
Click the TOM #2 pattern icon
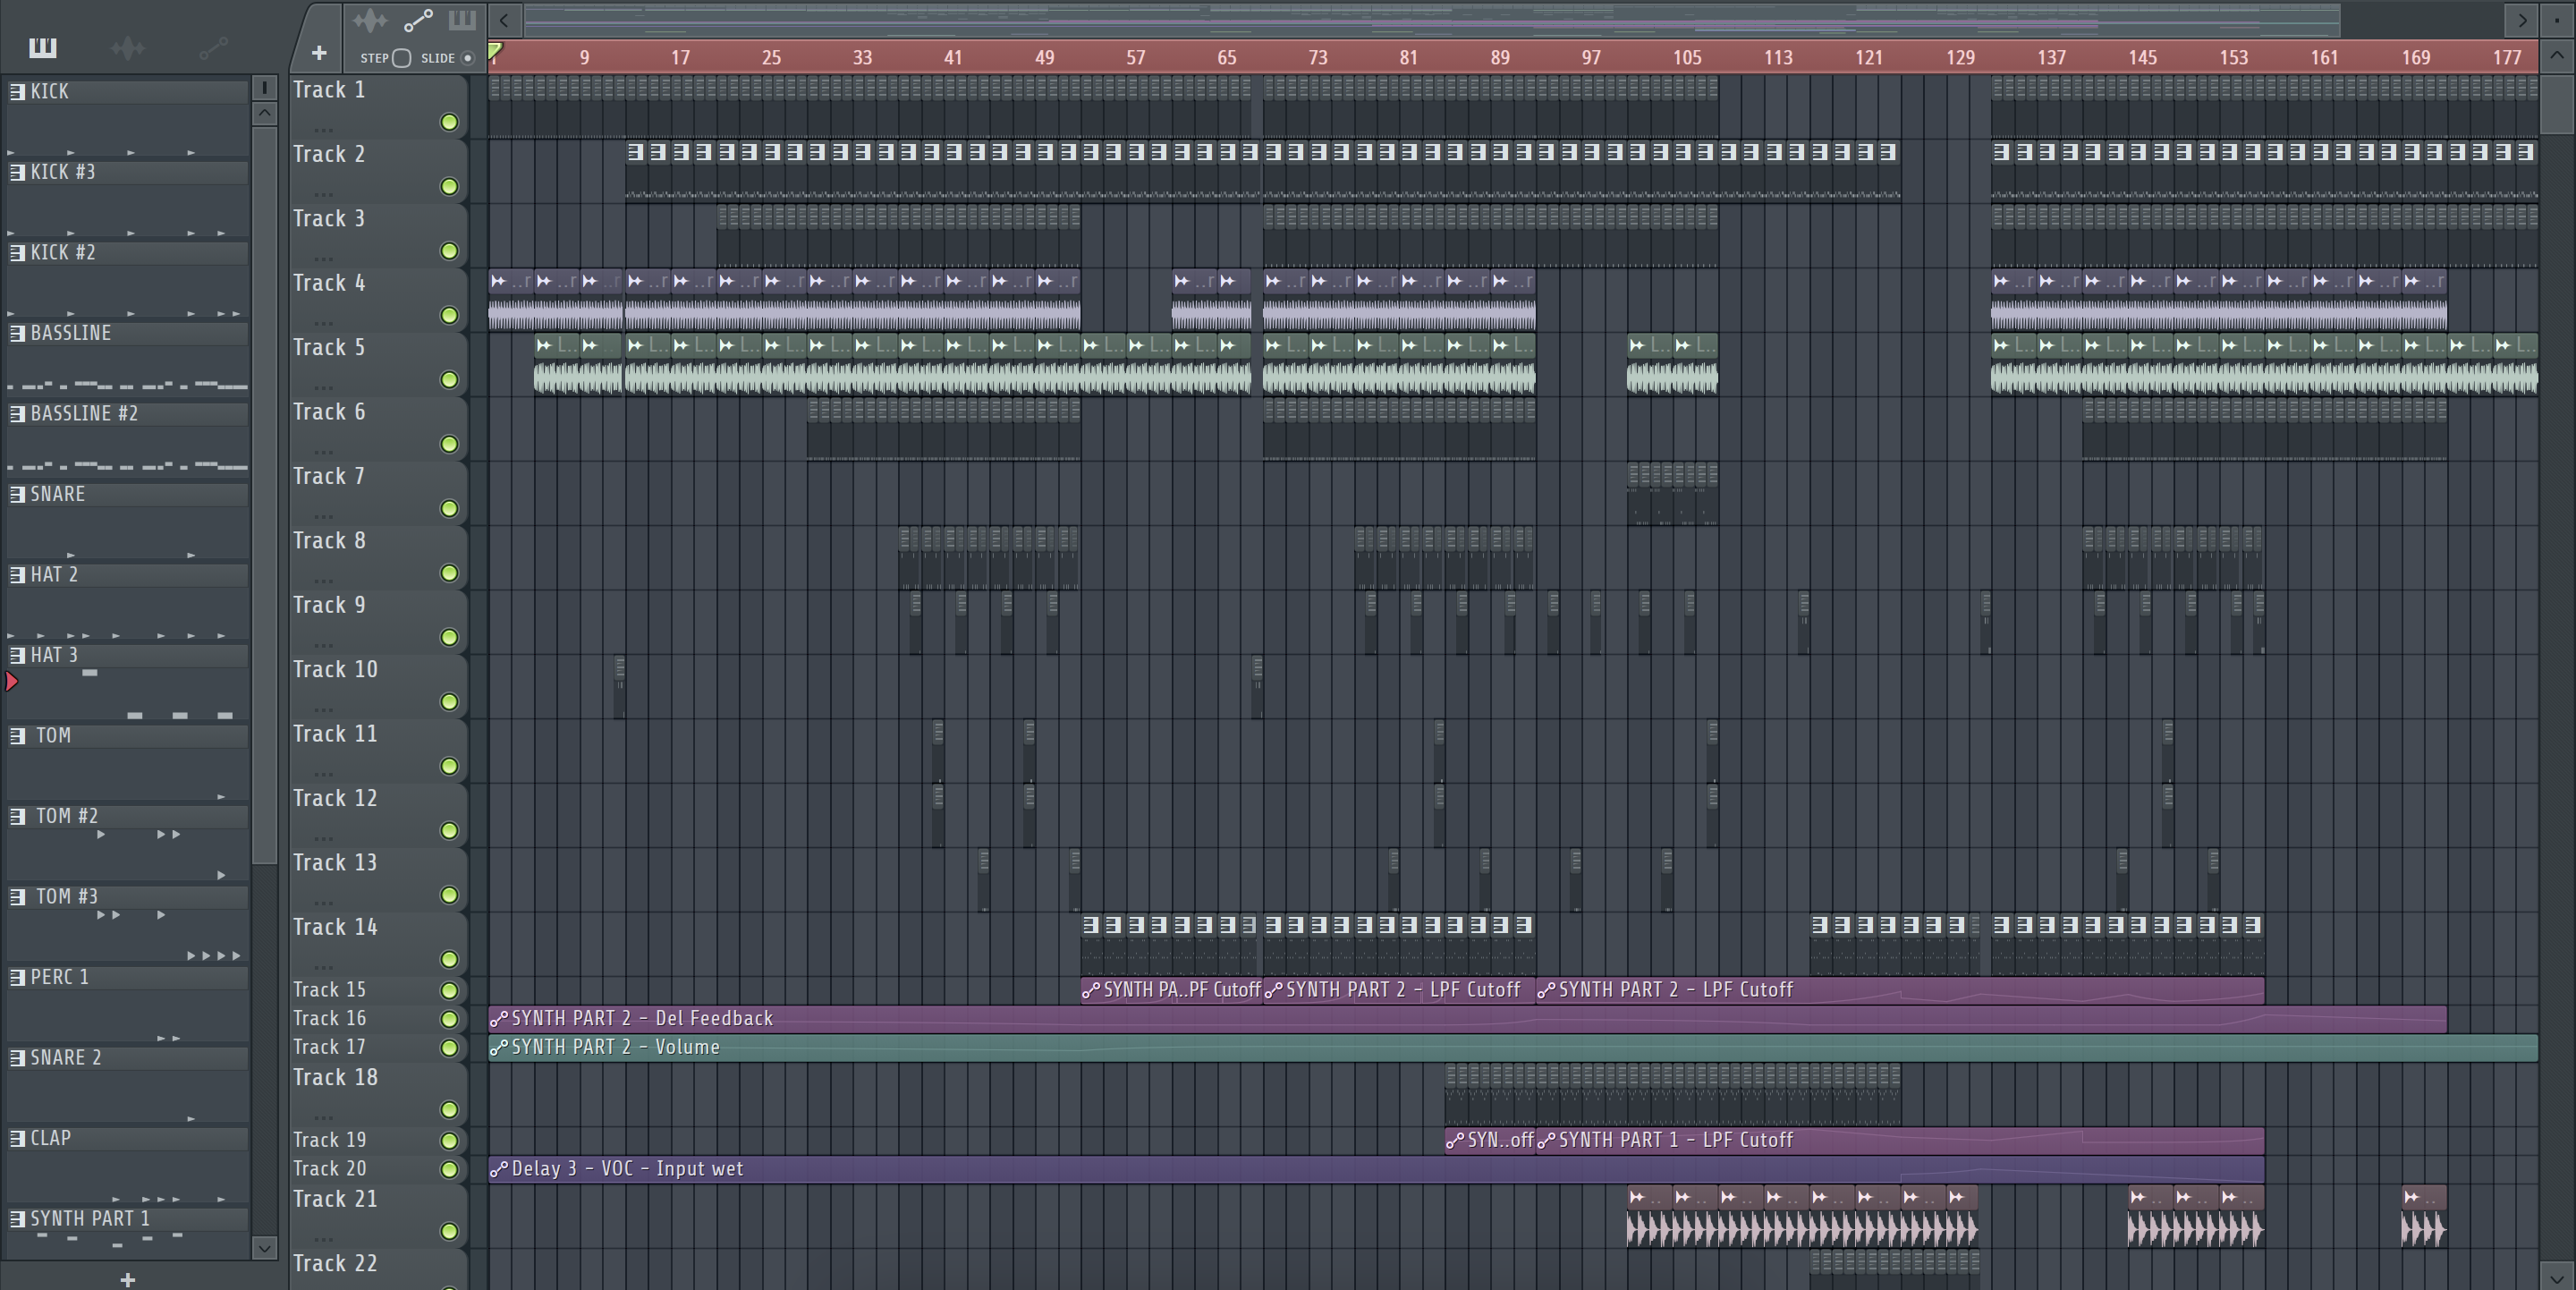click(x=17, y=816)
